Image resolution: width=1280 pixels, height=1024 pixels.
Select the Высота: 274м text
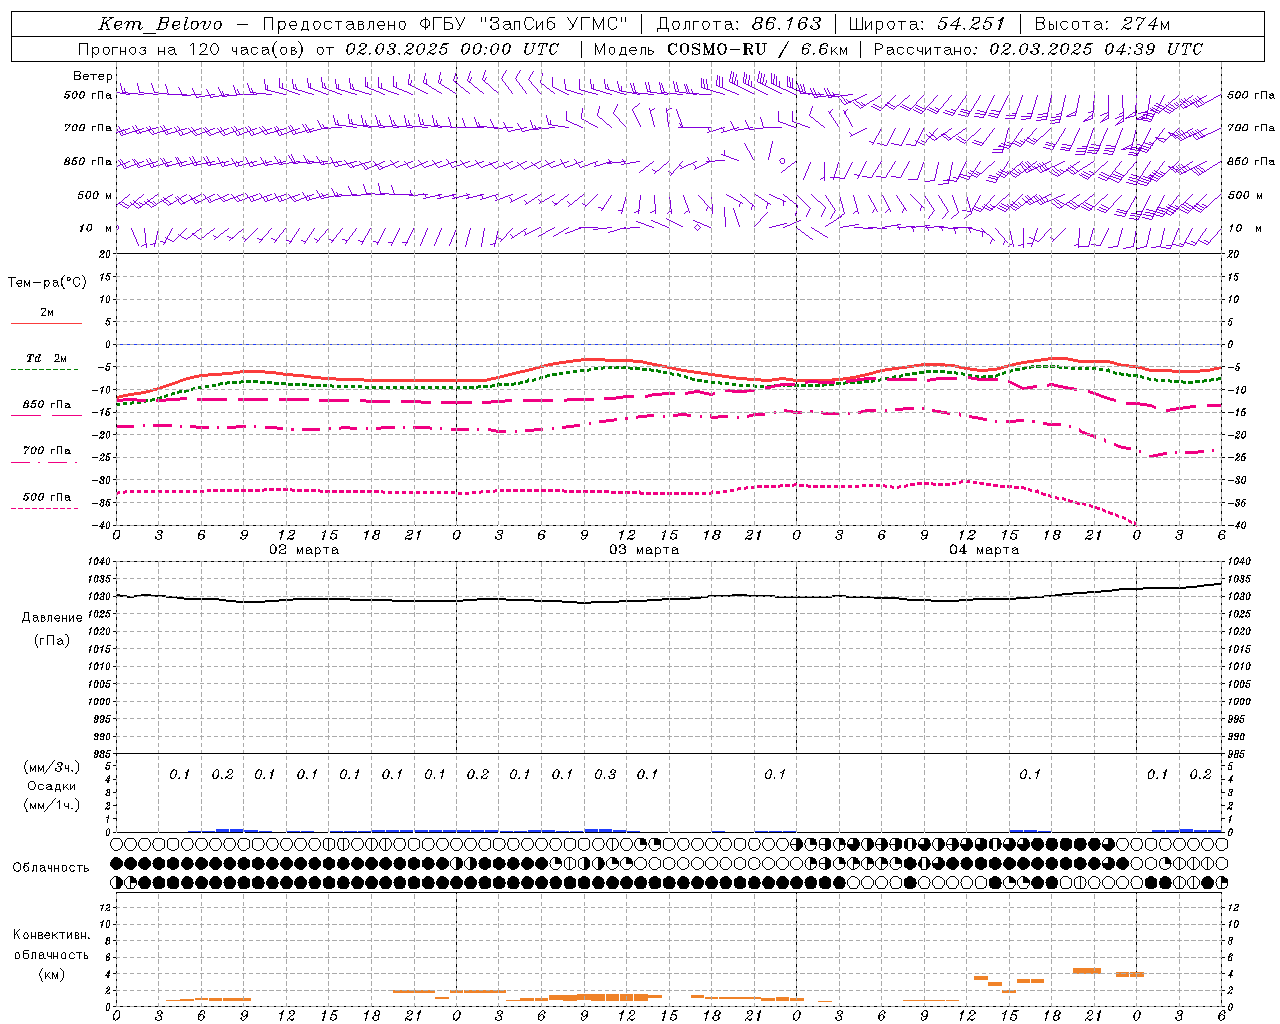point(1102,24)
